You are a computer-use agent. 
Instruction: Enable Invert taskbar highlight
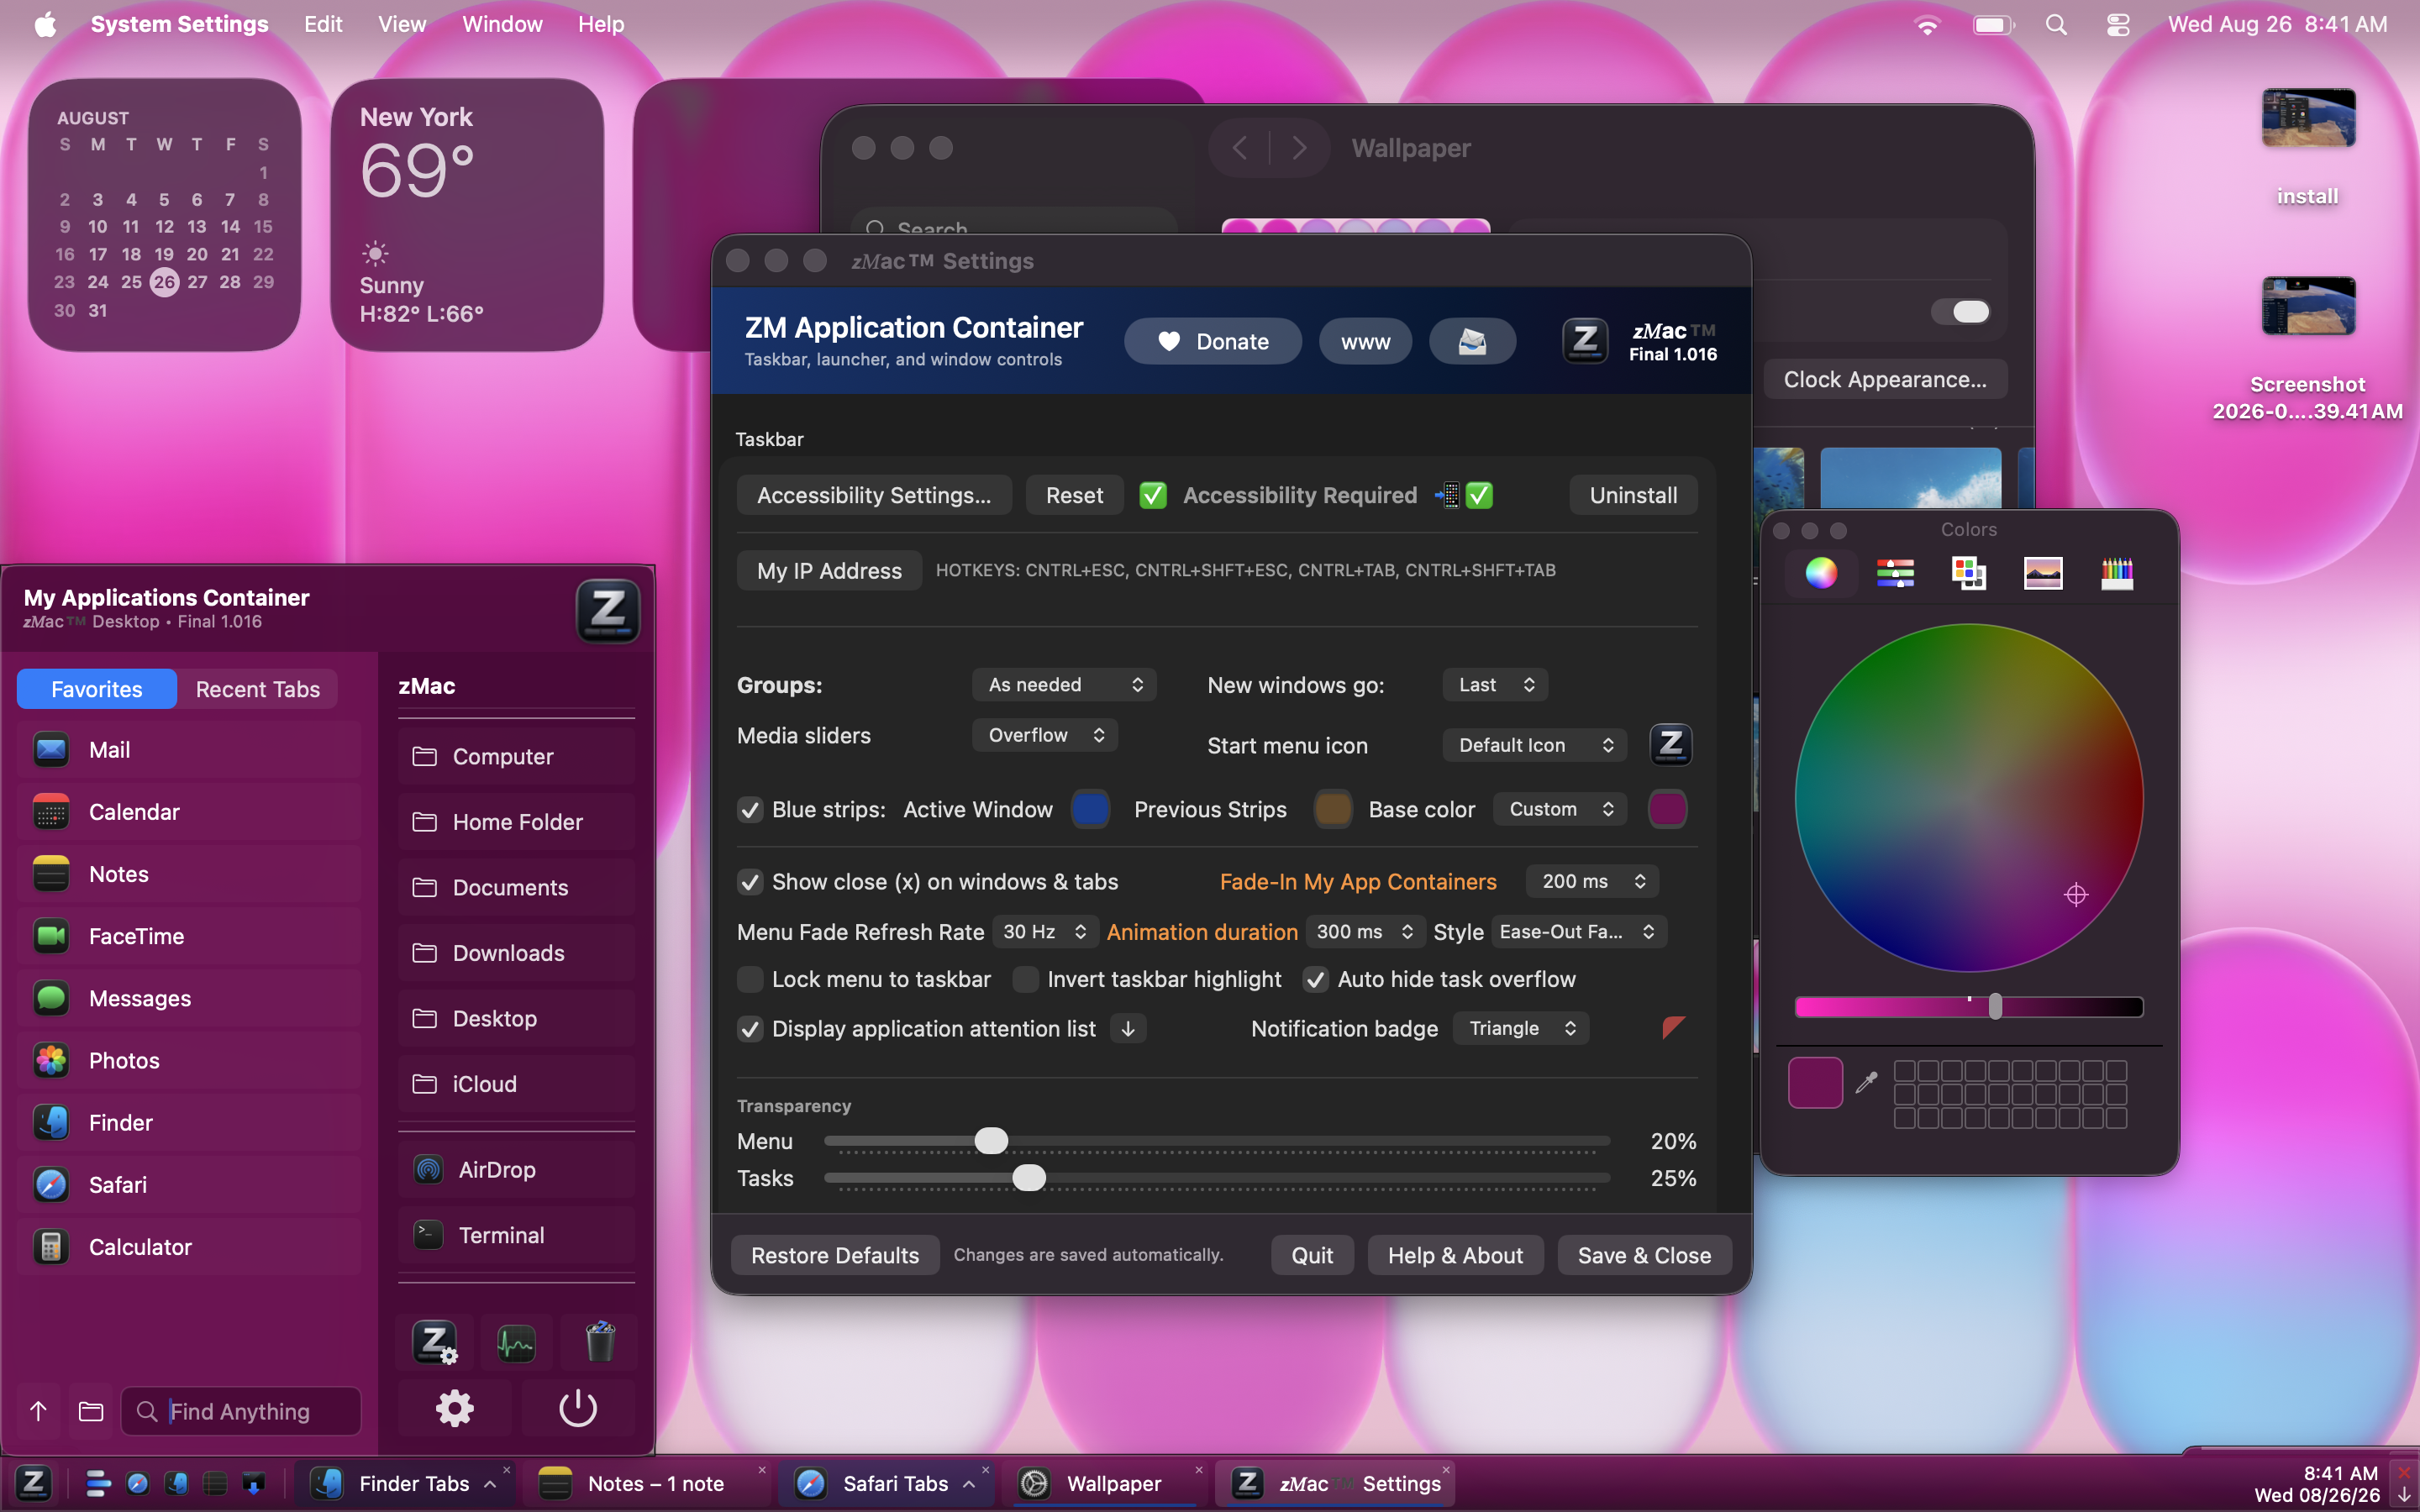(1025, 980)
